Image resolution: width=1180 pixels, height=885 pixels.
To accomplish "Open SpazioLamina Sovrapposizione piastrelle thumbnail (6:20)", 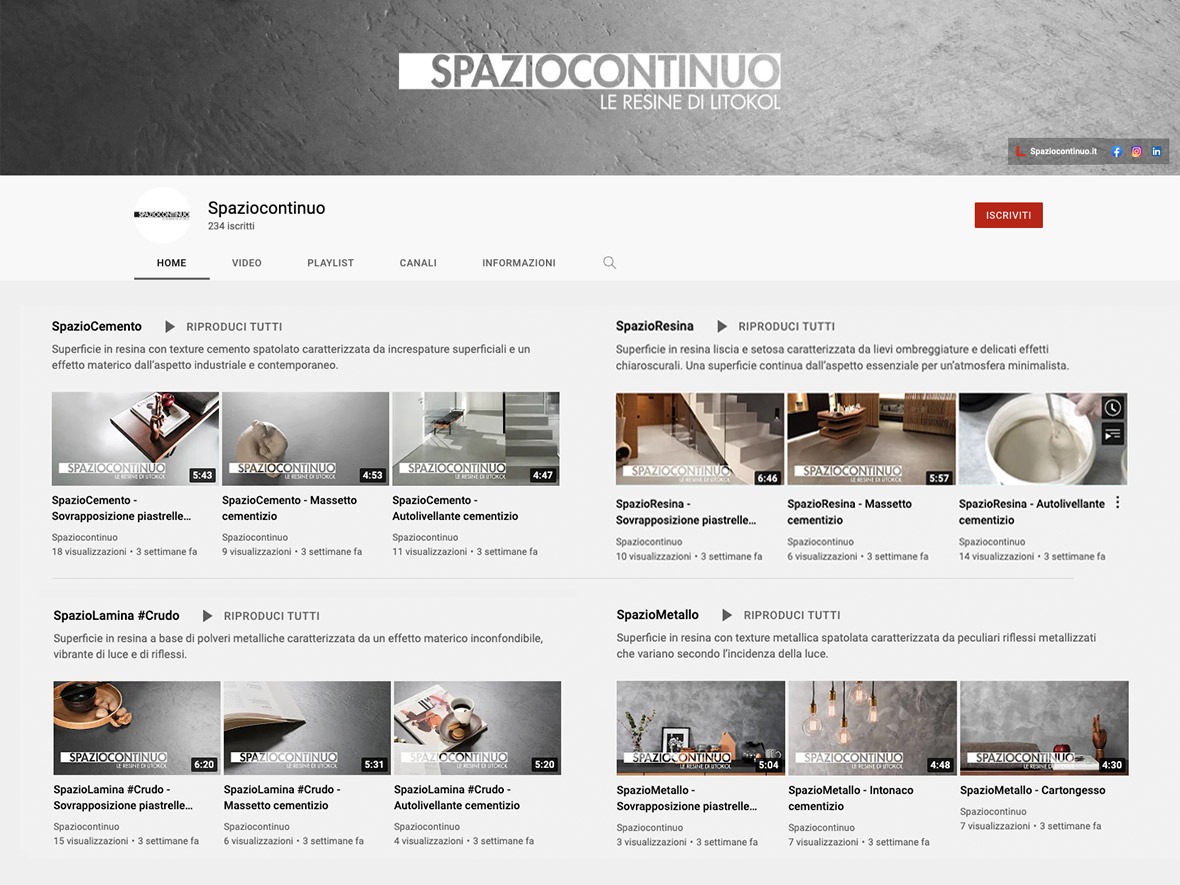I will [137, 728].
